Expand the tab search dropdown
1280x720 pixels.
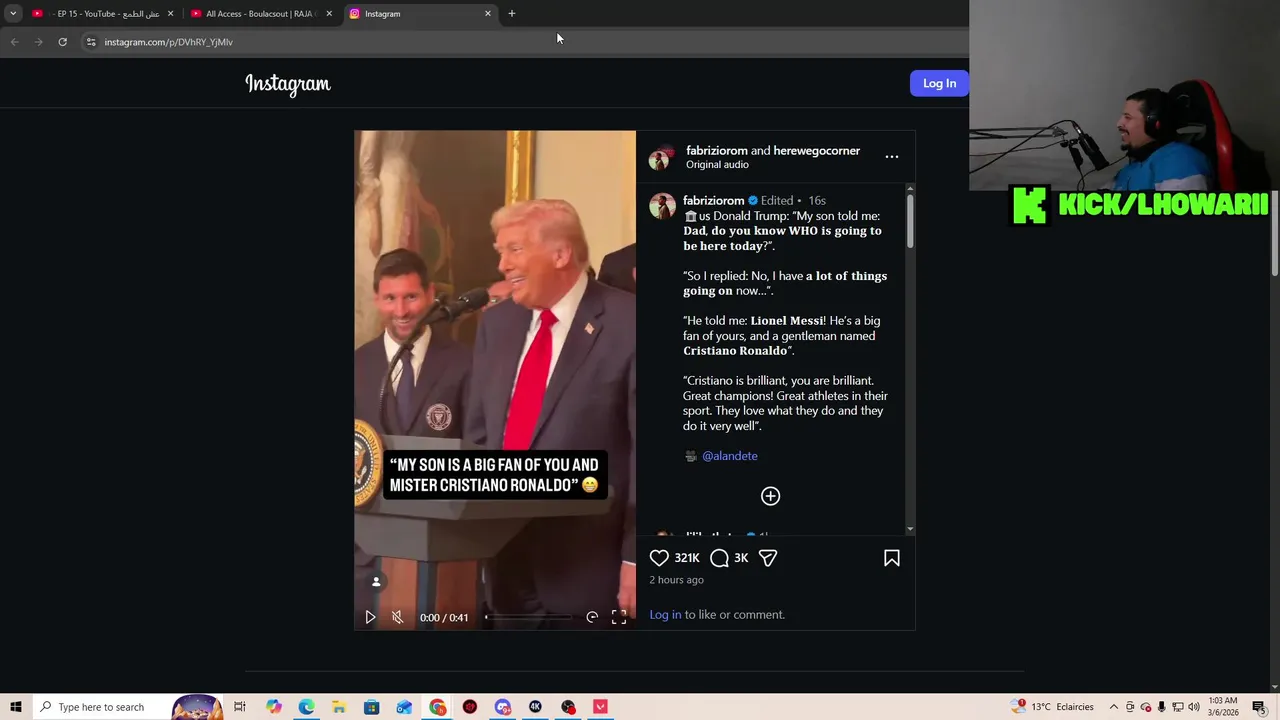pyautogui.click(x=13, y=14)
